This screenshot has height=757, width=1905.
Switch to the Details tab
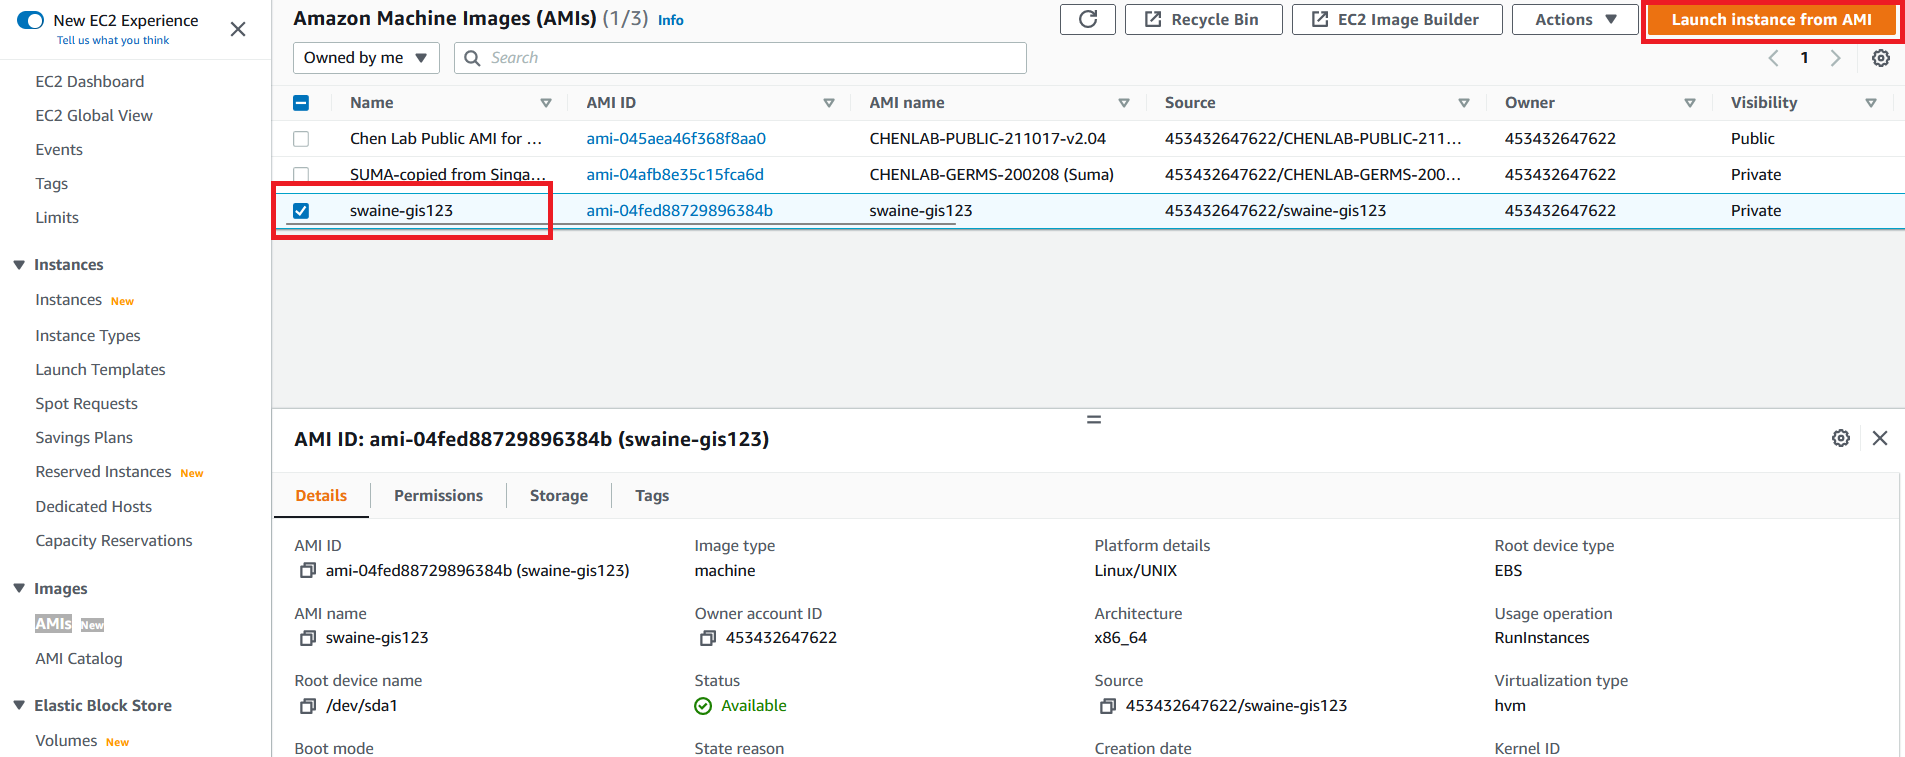[321, 496]
